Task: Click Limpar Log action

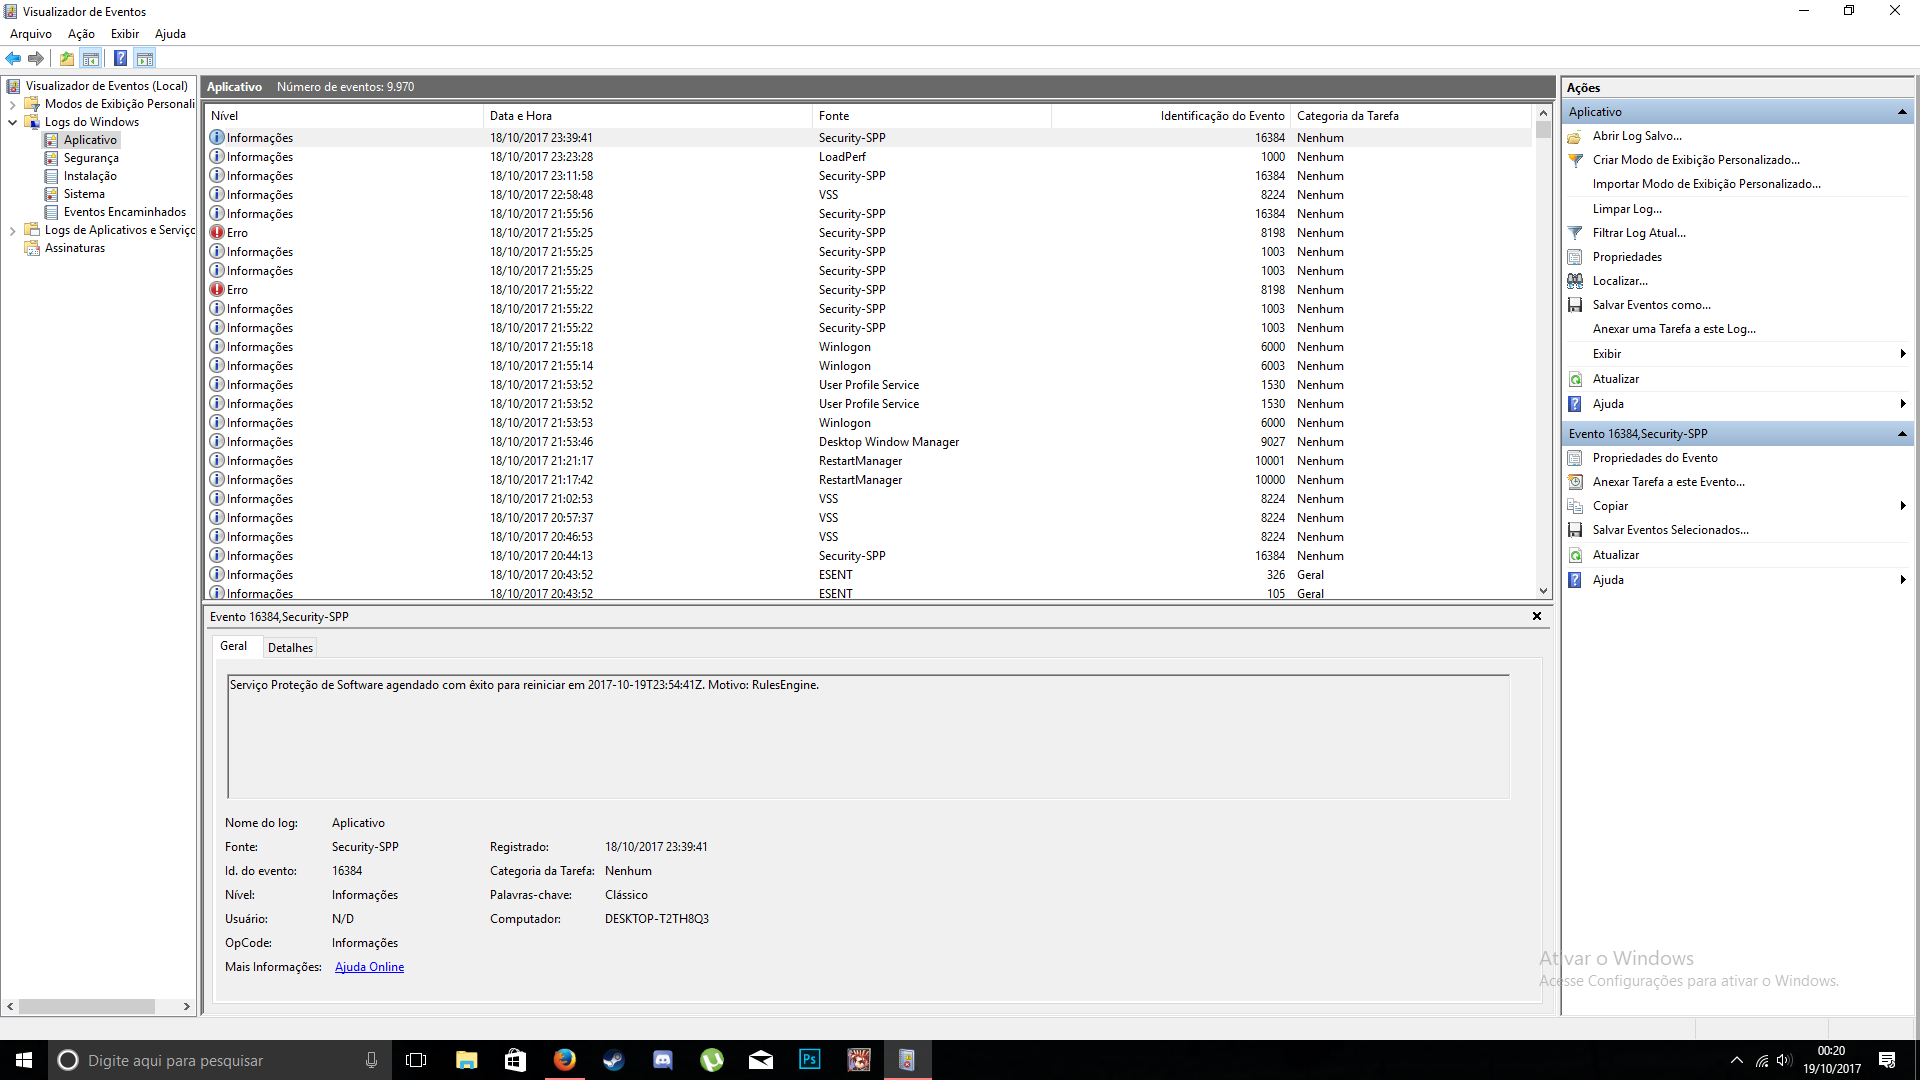Action: (1627, 209)
